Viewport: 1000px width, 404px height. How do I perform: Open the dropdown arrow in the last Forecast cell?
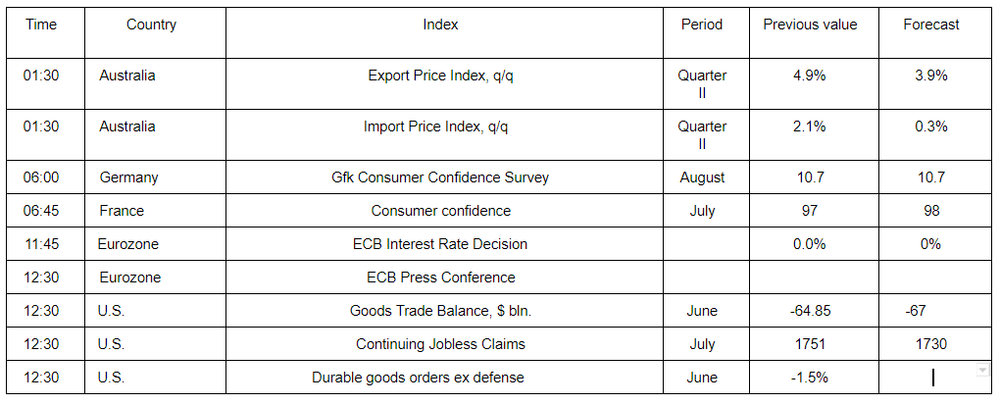coord(983,370)
